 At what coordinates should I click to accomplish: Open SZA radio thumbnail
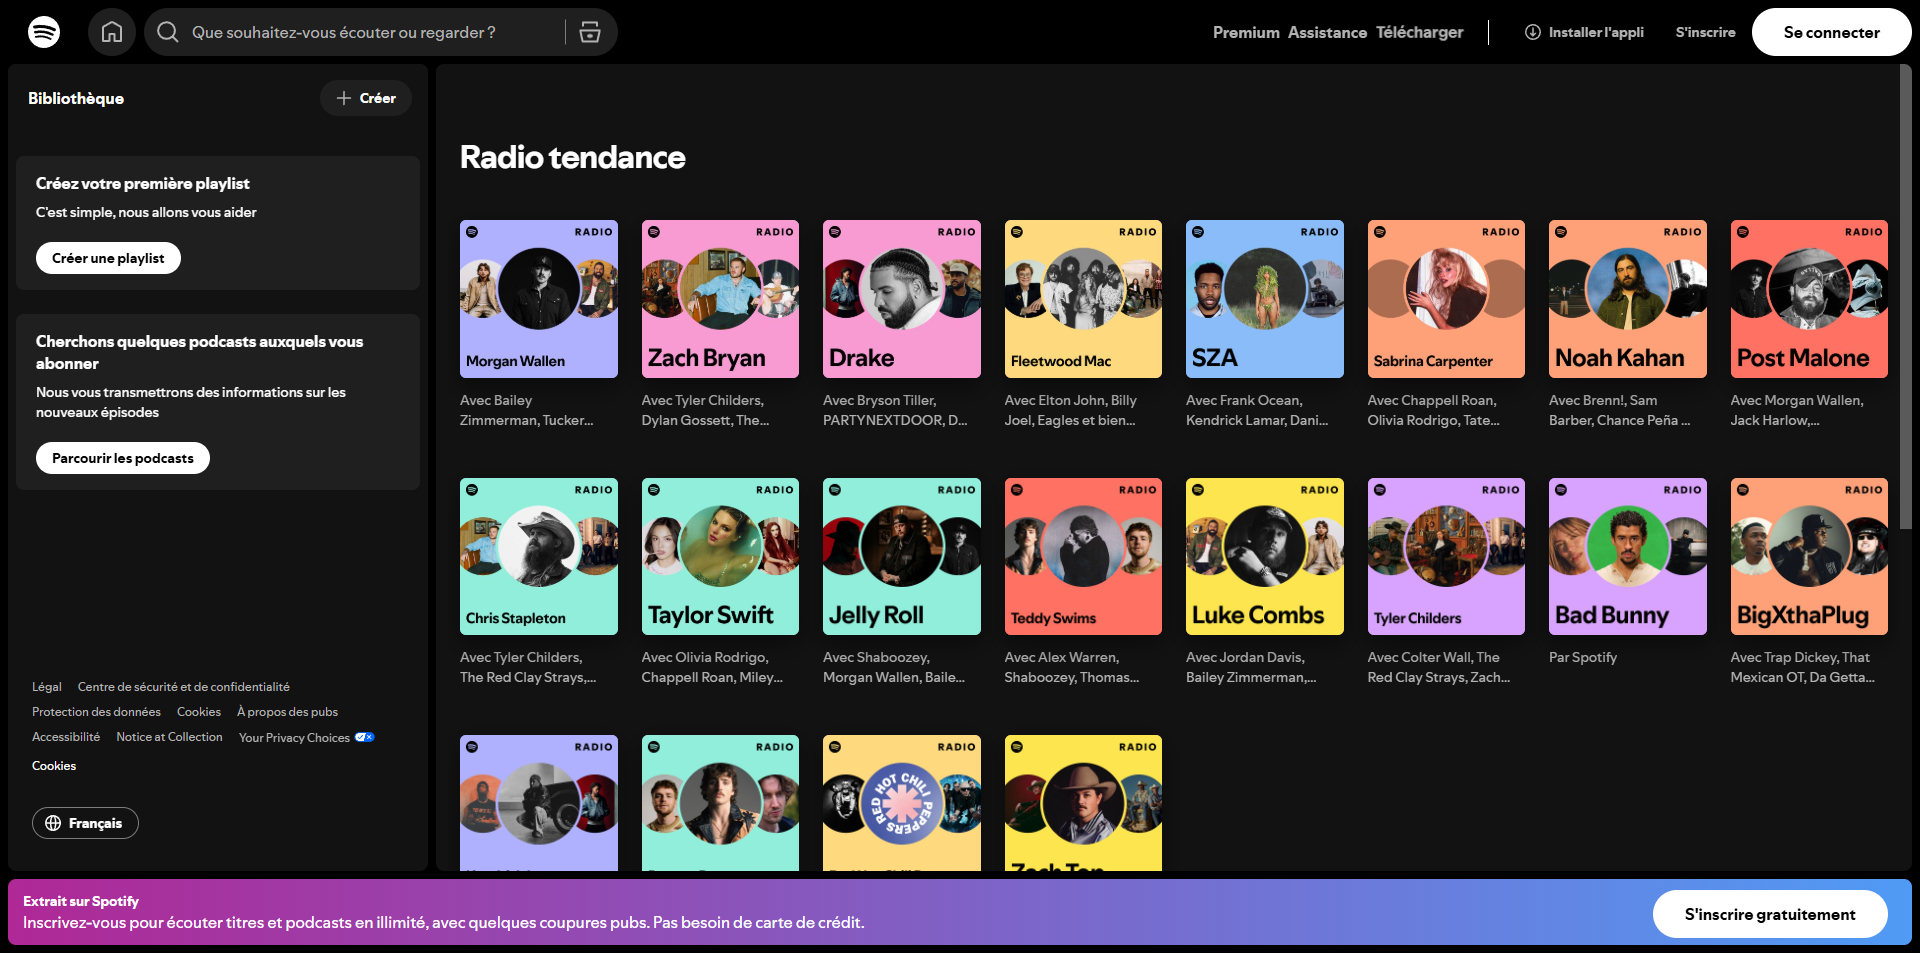(x=1265, y=299)
